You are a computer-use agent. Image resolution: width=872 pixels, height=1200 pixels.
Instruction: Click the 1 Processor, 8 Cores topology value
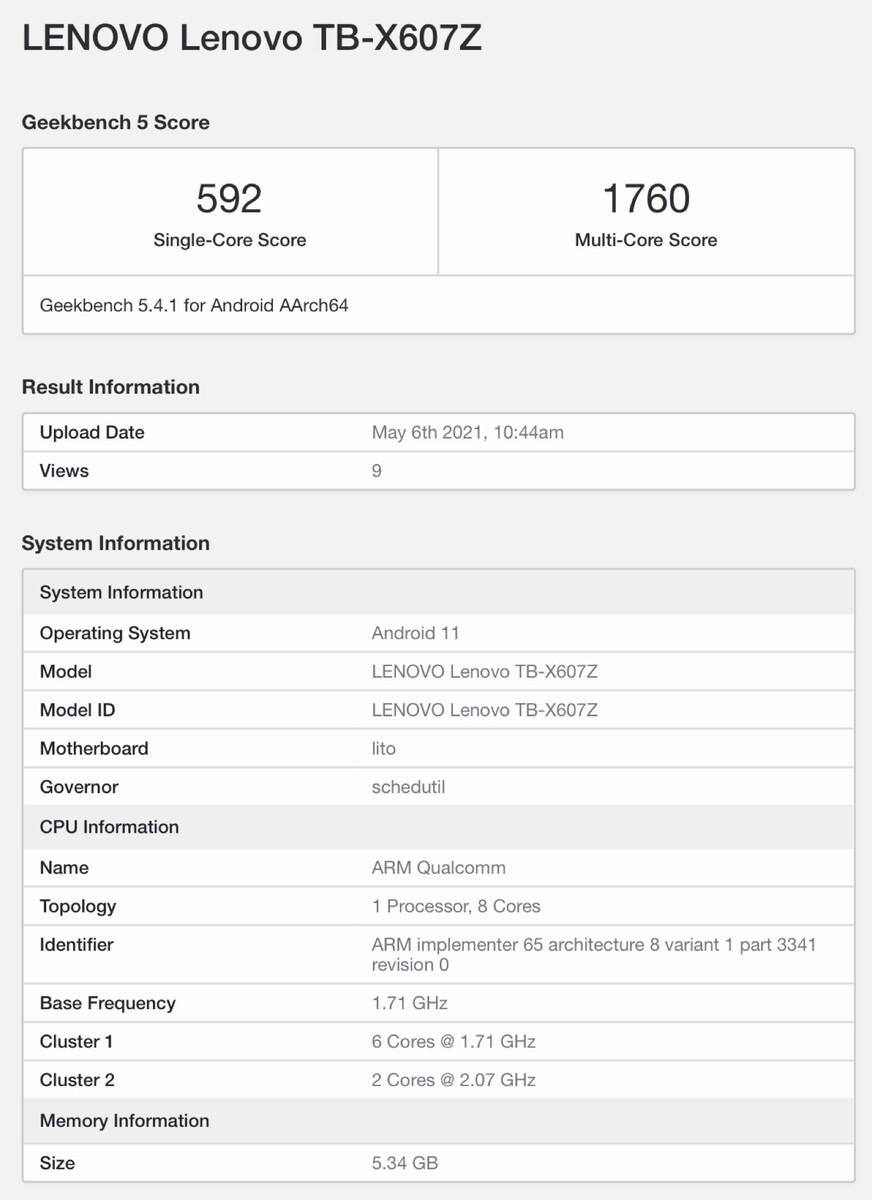(x=456, y=906)
